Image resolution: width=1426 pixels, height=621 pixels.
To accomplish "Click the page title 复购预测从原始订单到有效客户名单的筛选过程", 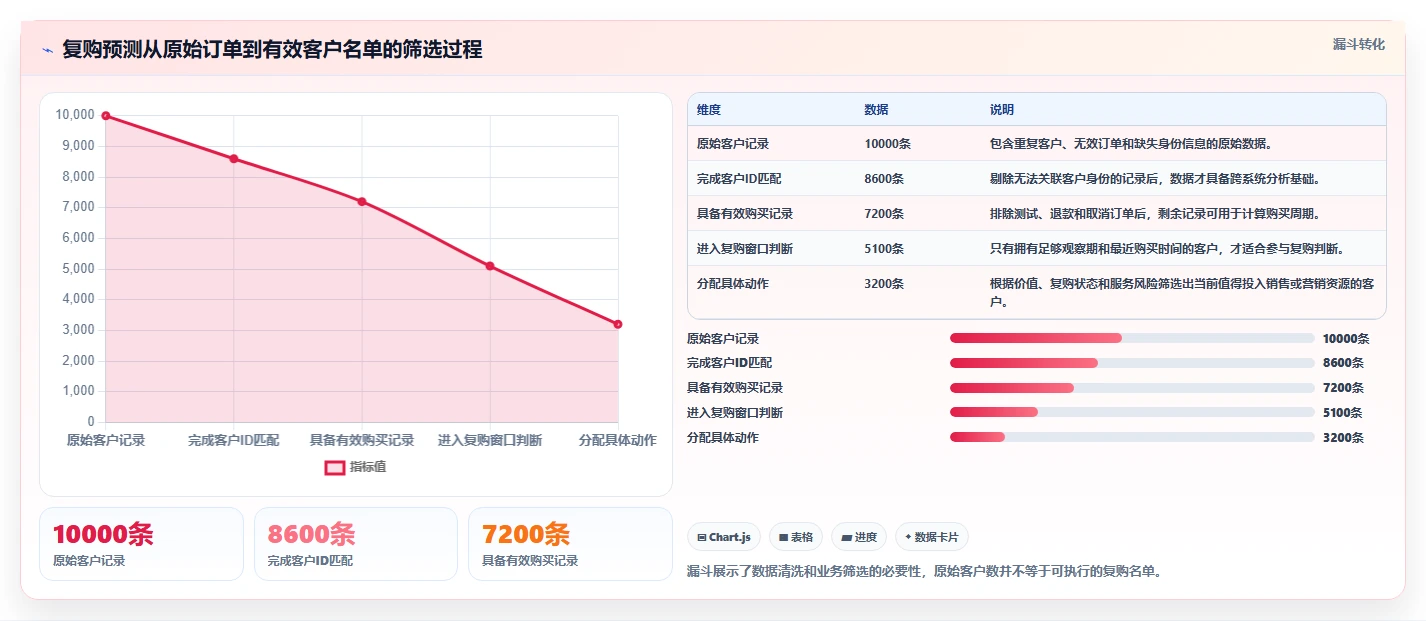I will tap(272, 50).
